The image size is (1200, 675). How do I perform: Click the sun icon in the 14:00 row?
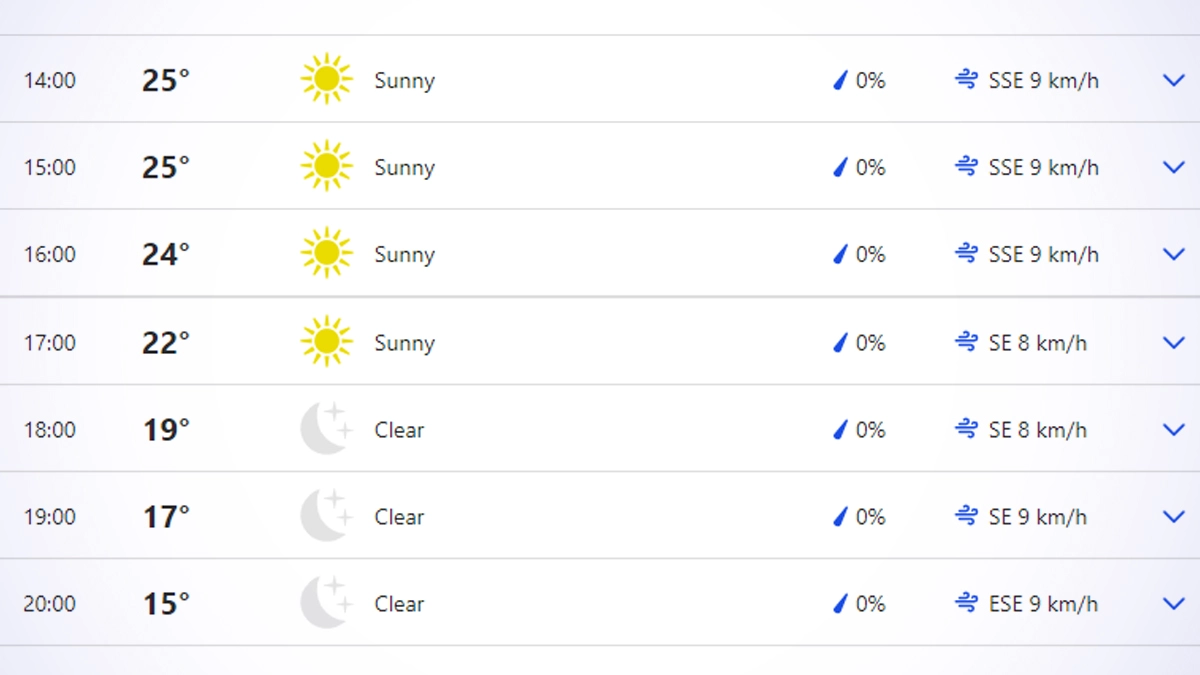[x=326, y=80]
